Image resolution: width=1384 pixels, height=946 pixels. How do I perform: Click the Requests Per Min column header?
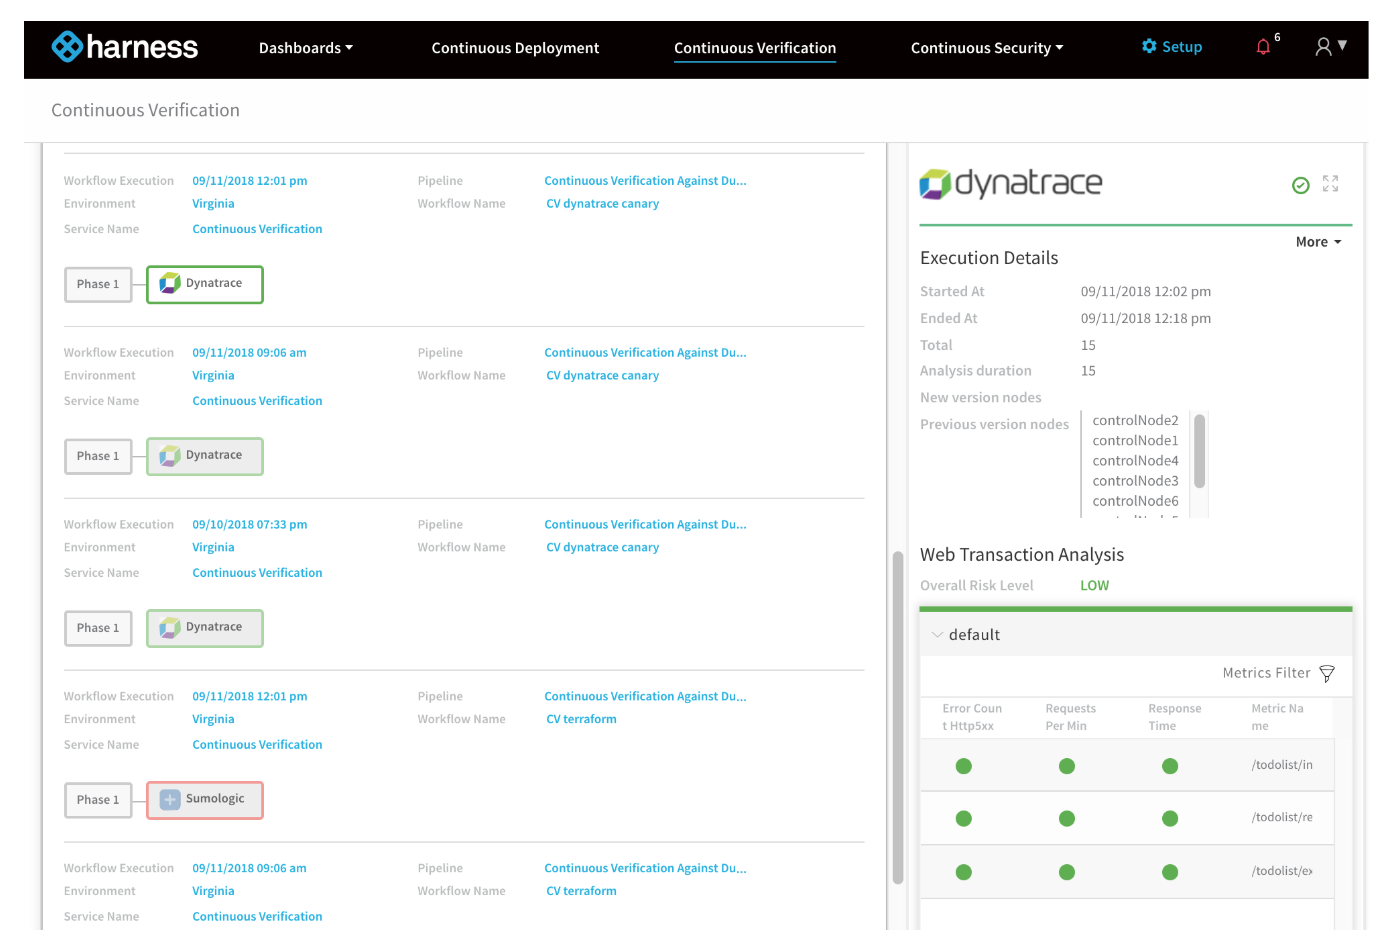(1070, 717)
